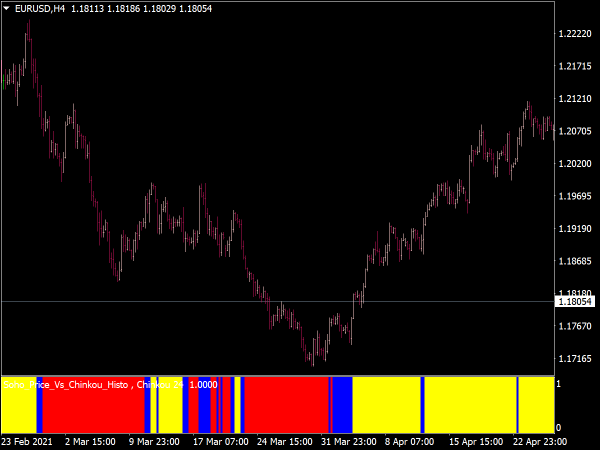This screenshot has height=450, width=600.
Task: Click the Soho_Price_Vs_Chinkou_Histo indicator label
Action: pos(66,385)
